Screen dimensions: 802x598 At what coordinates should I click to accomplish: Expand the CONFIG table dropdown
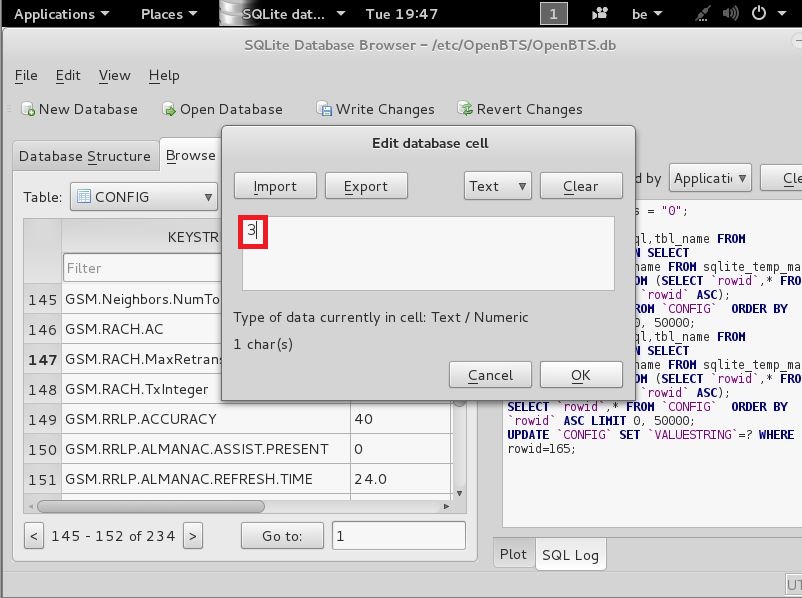pyautogui.click(x=144, y=197)
